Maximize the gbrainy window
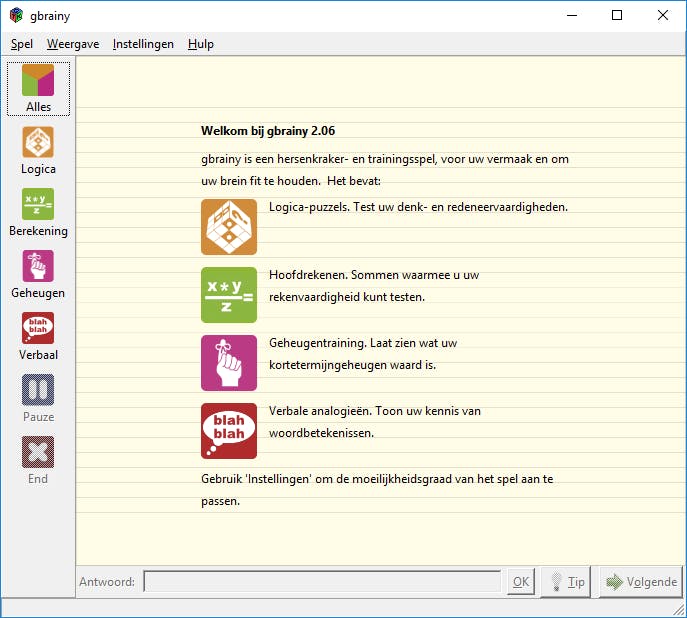Image resolution: width=687 pixels, height=618 pixels. pyautogui.click(x=617, y=15)
